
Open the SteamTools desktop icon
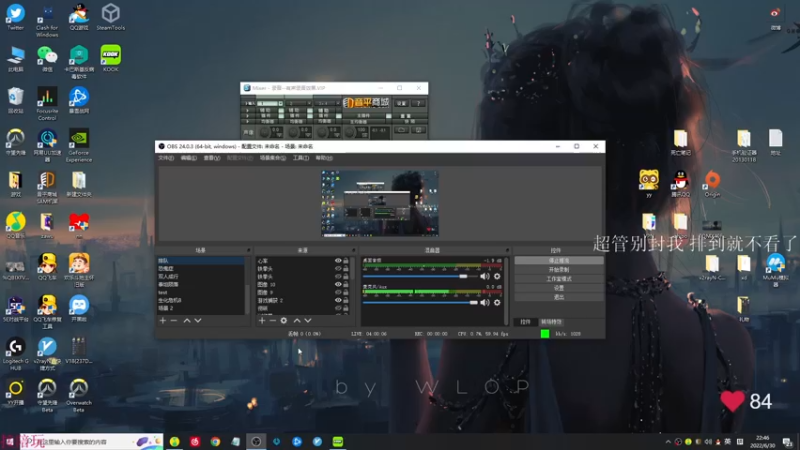point(111,17)
